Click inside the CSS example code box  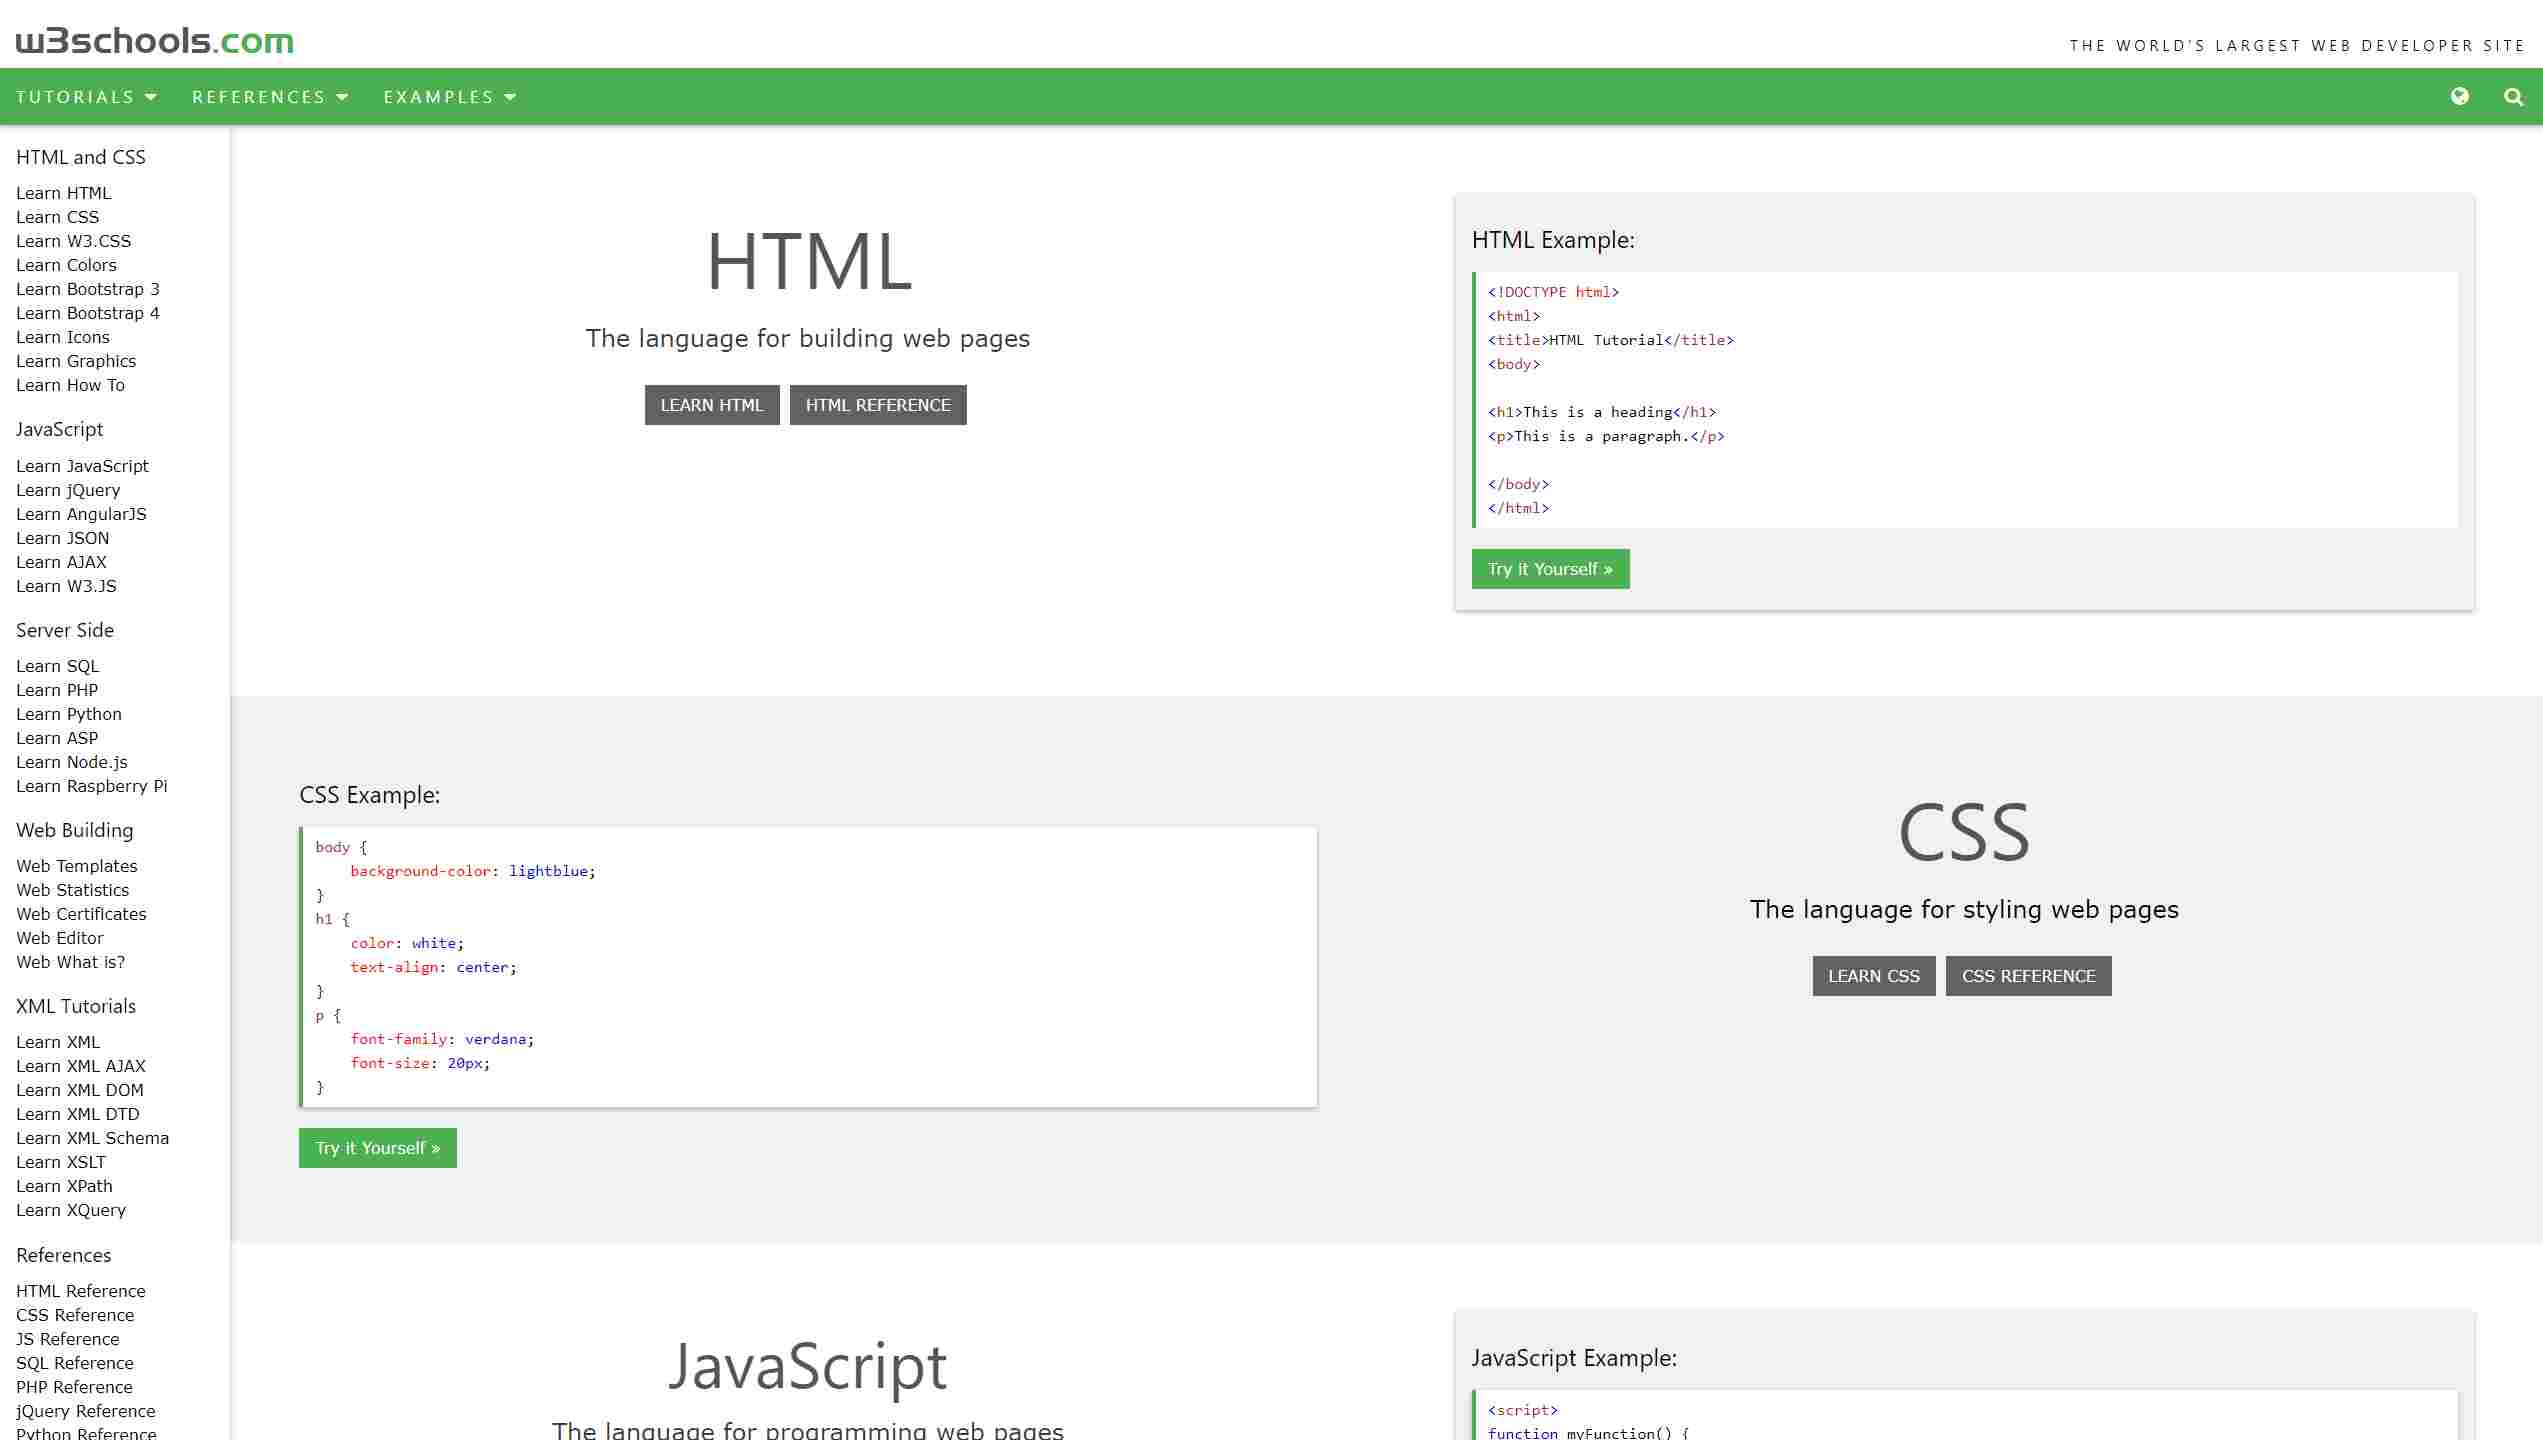pos(808,967)
